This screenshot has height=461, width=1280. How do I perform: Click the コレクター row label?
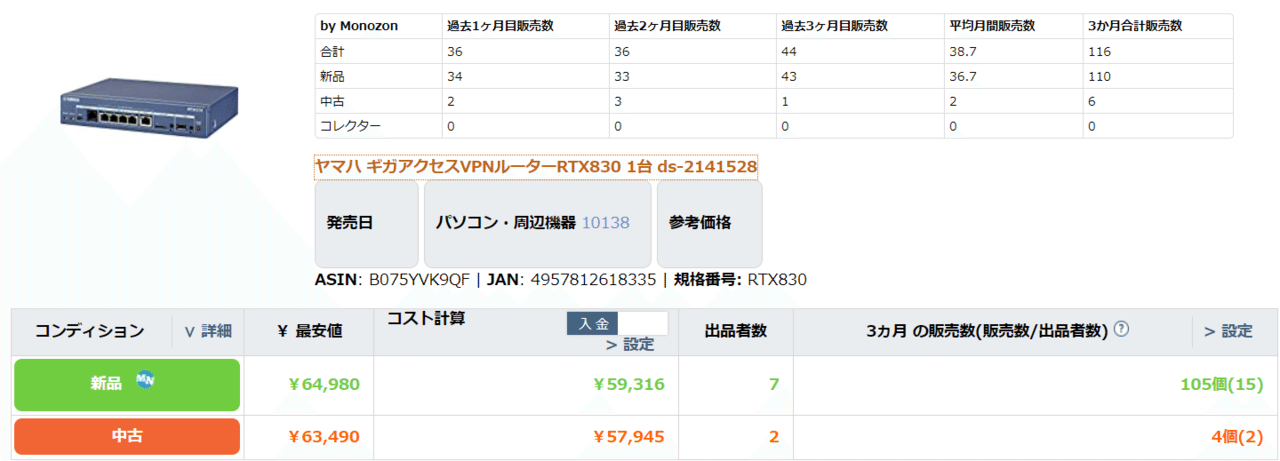(x=349, y=126)
